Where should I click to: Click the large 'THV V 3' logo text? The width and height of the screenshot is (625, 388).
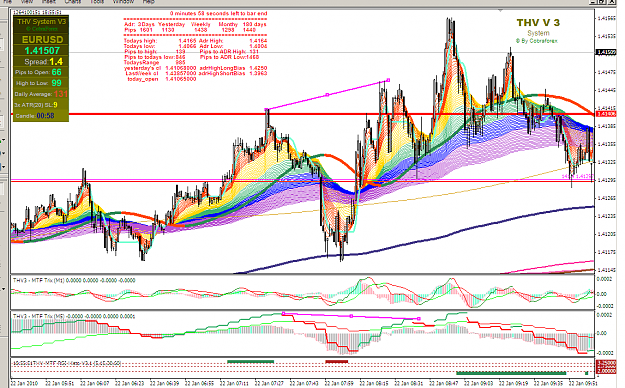point(538,23)
